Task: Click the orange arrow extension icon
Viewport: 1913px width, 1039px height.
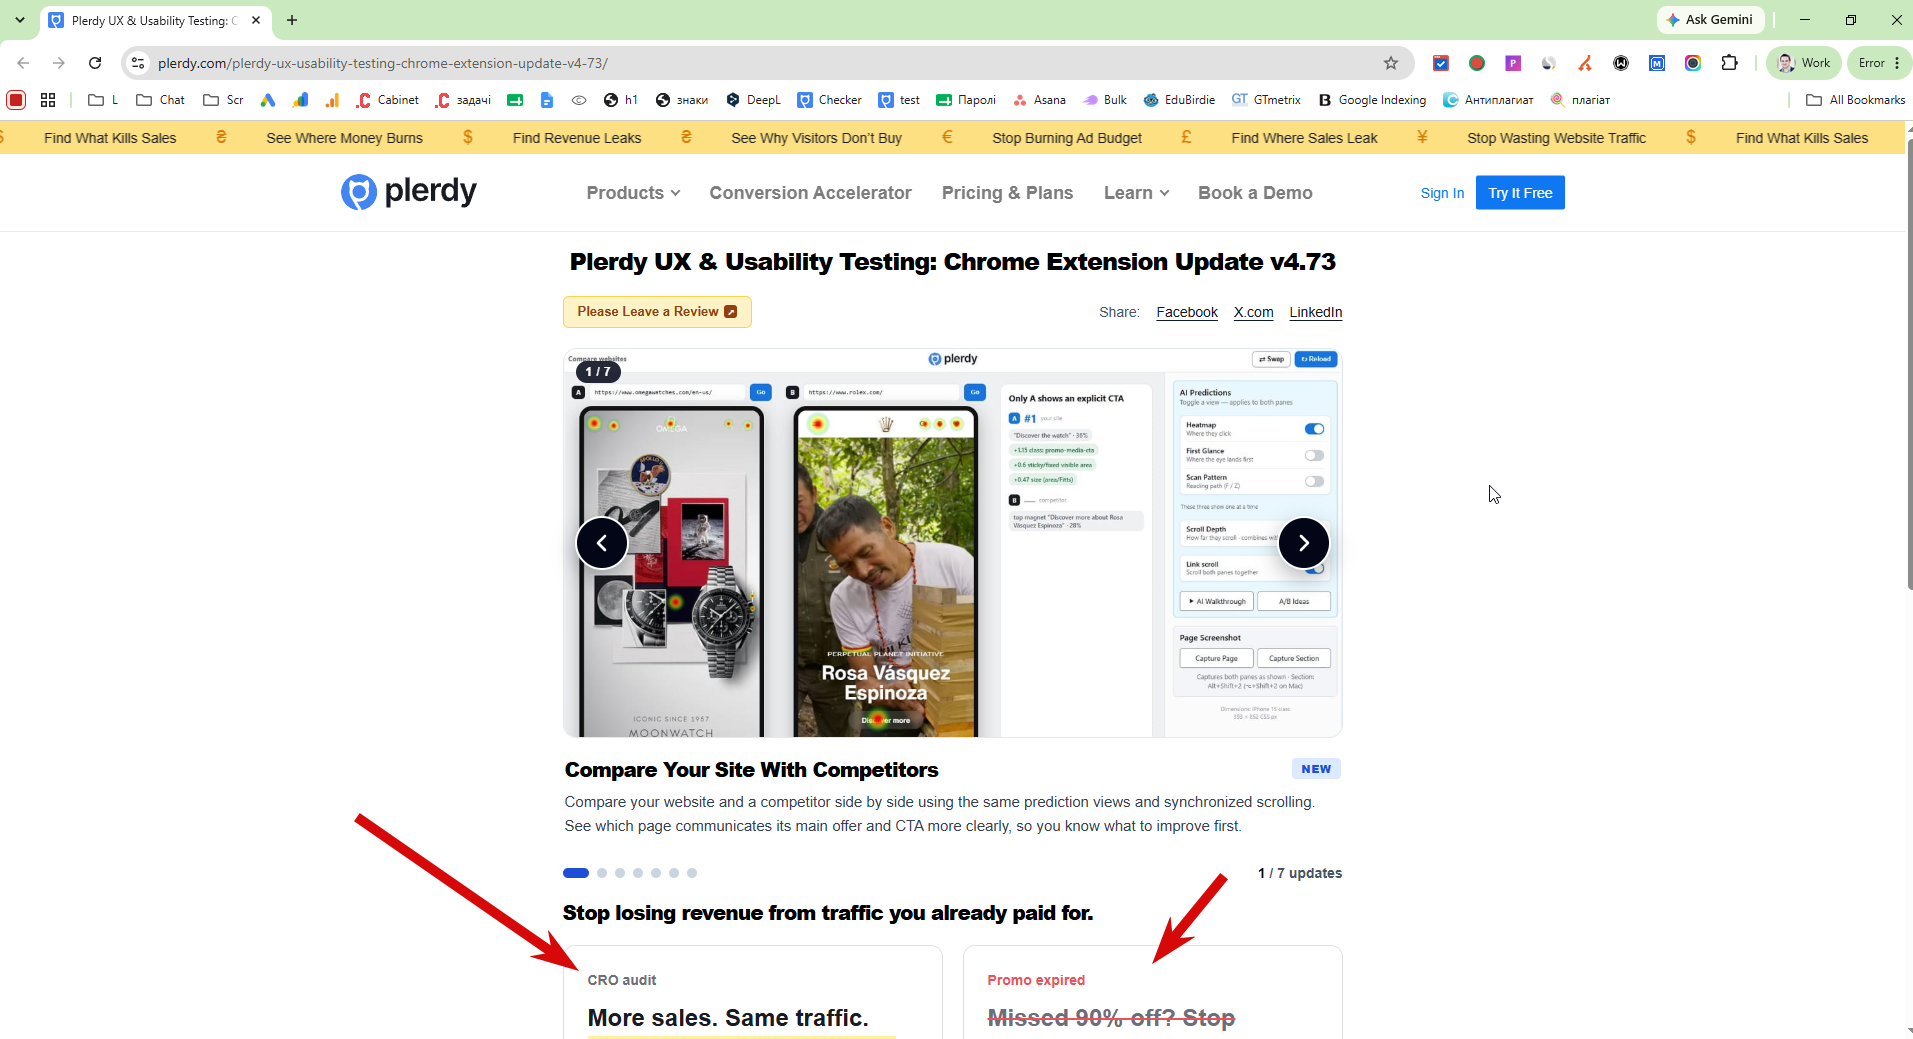Action: point(1585,63)
